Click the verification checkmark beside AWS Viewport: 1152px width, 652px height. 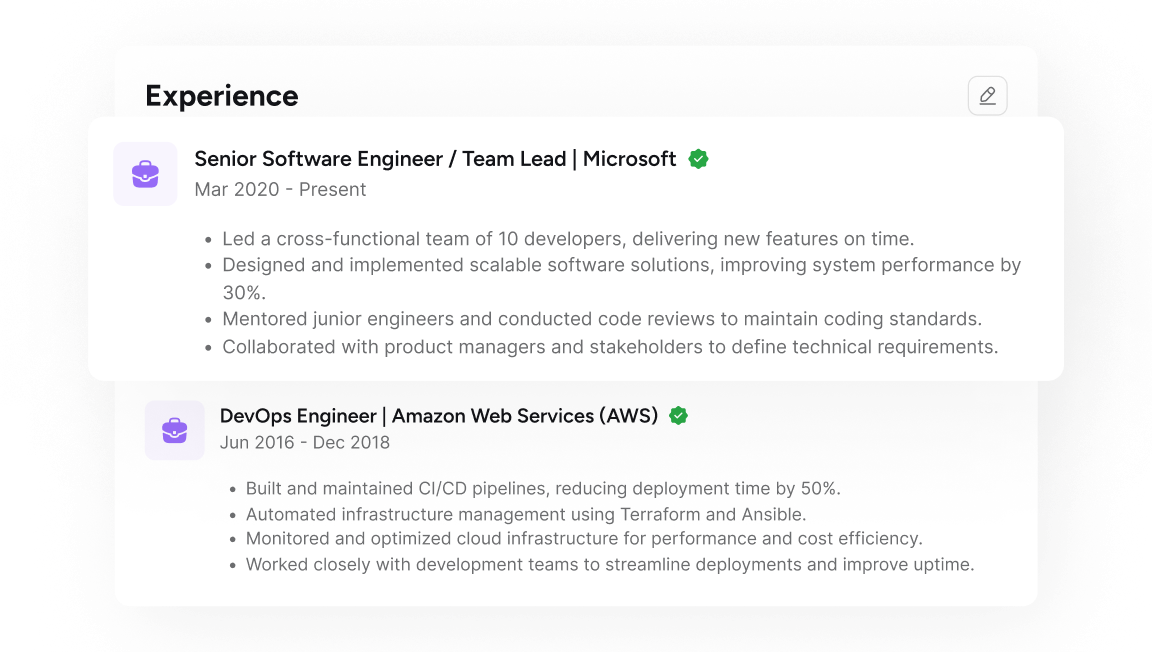click(678, 415)
